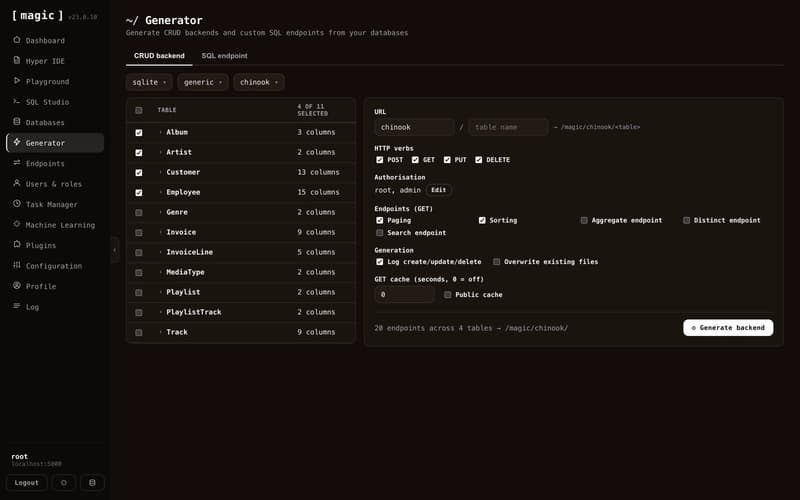Image resolution: width=800 pixels, height=500 pixels.
Task: Check the MediaType table checkbox
Action: tap(139, 272)
